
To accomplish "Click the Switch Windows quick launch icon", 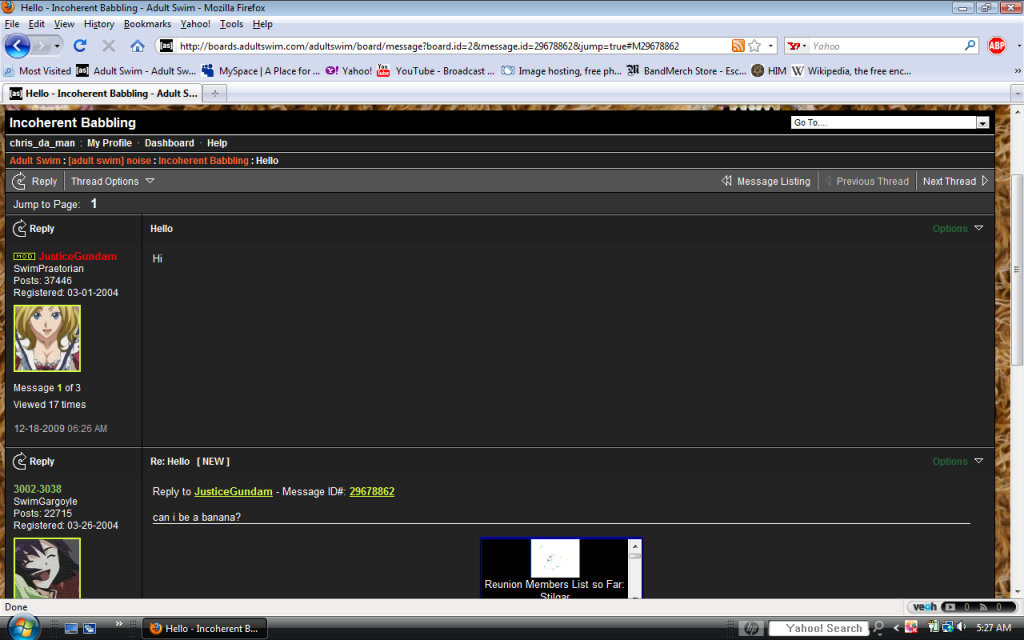I will [x=89, y=628].
